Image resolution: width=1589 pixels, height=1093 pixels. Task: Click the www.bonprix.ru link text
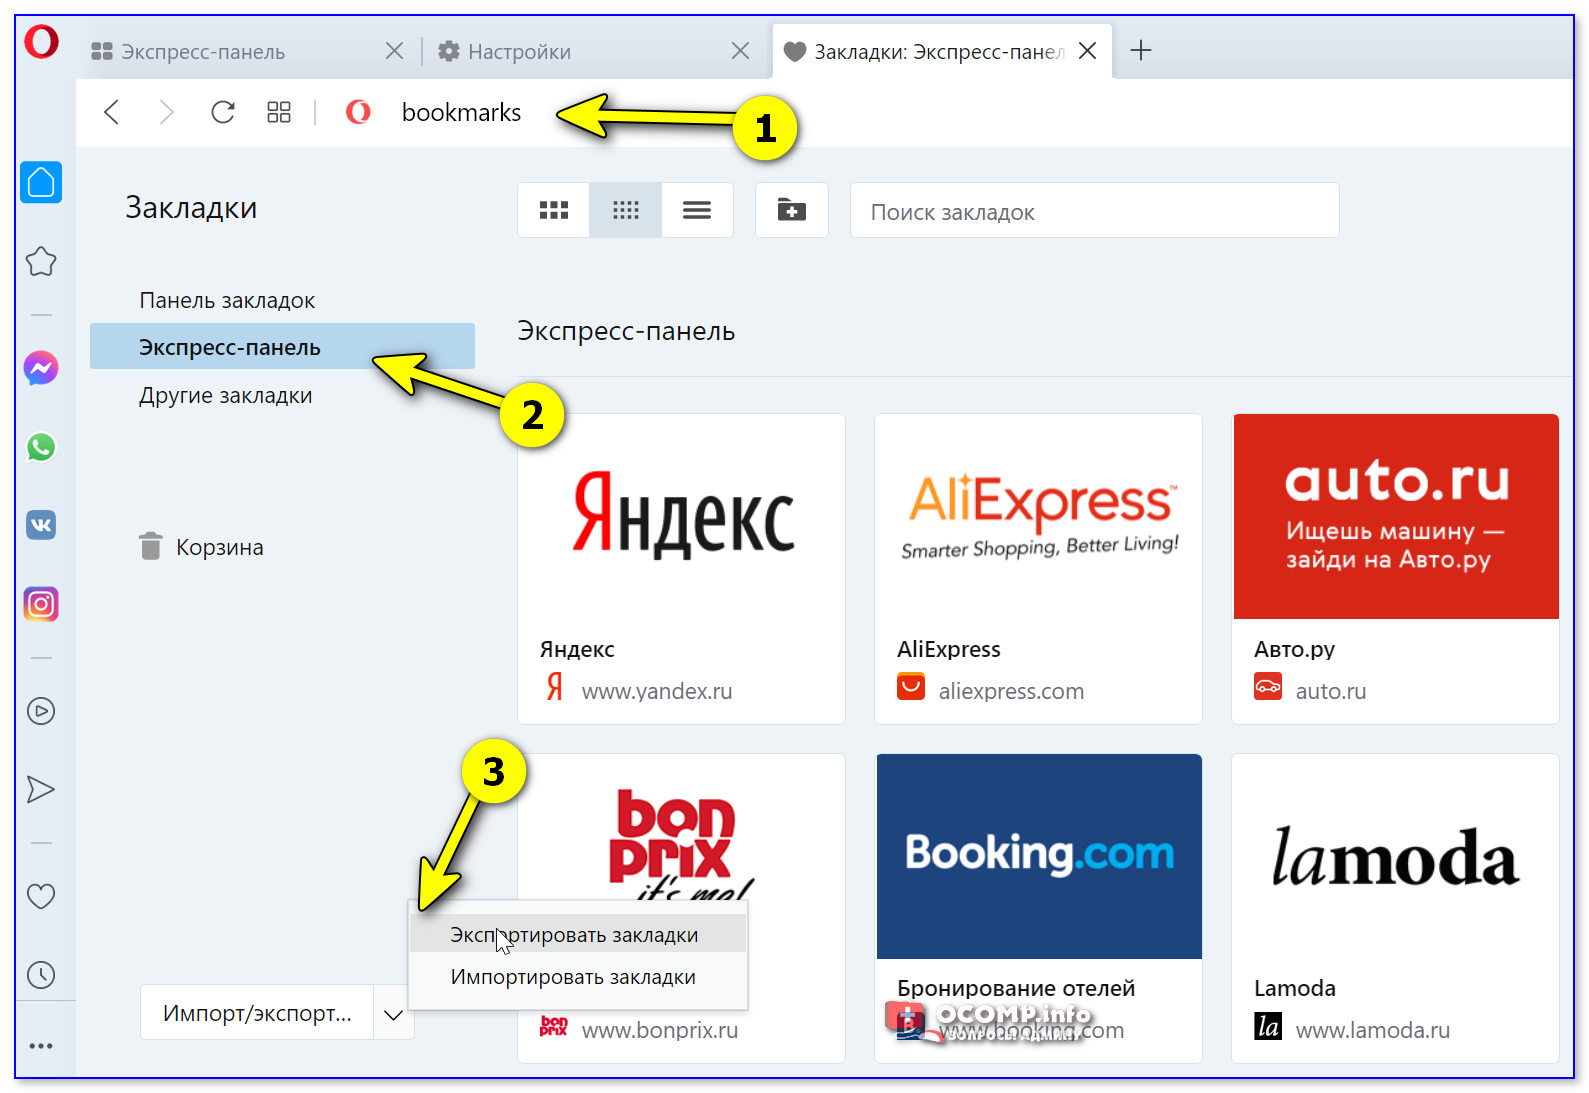[660, 1030]
